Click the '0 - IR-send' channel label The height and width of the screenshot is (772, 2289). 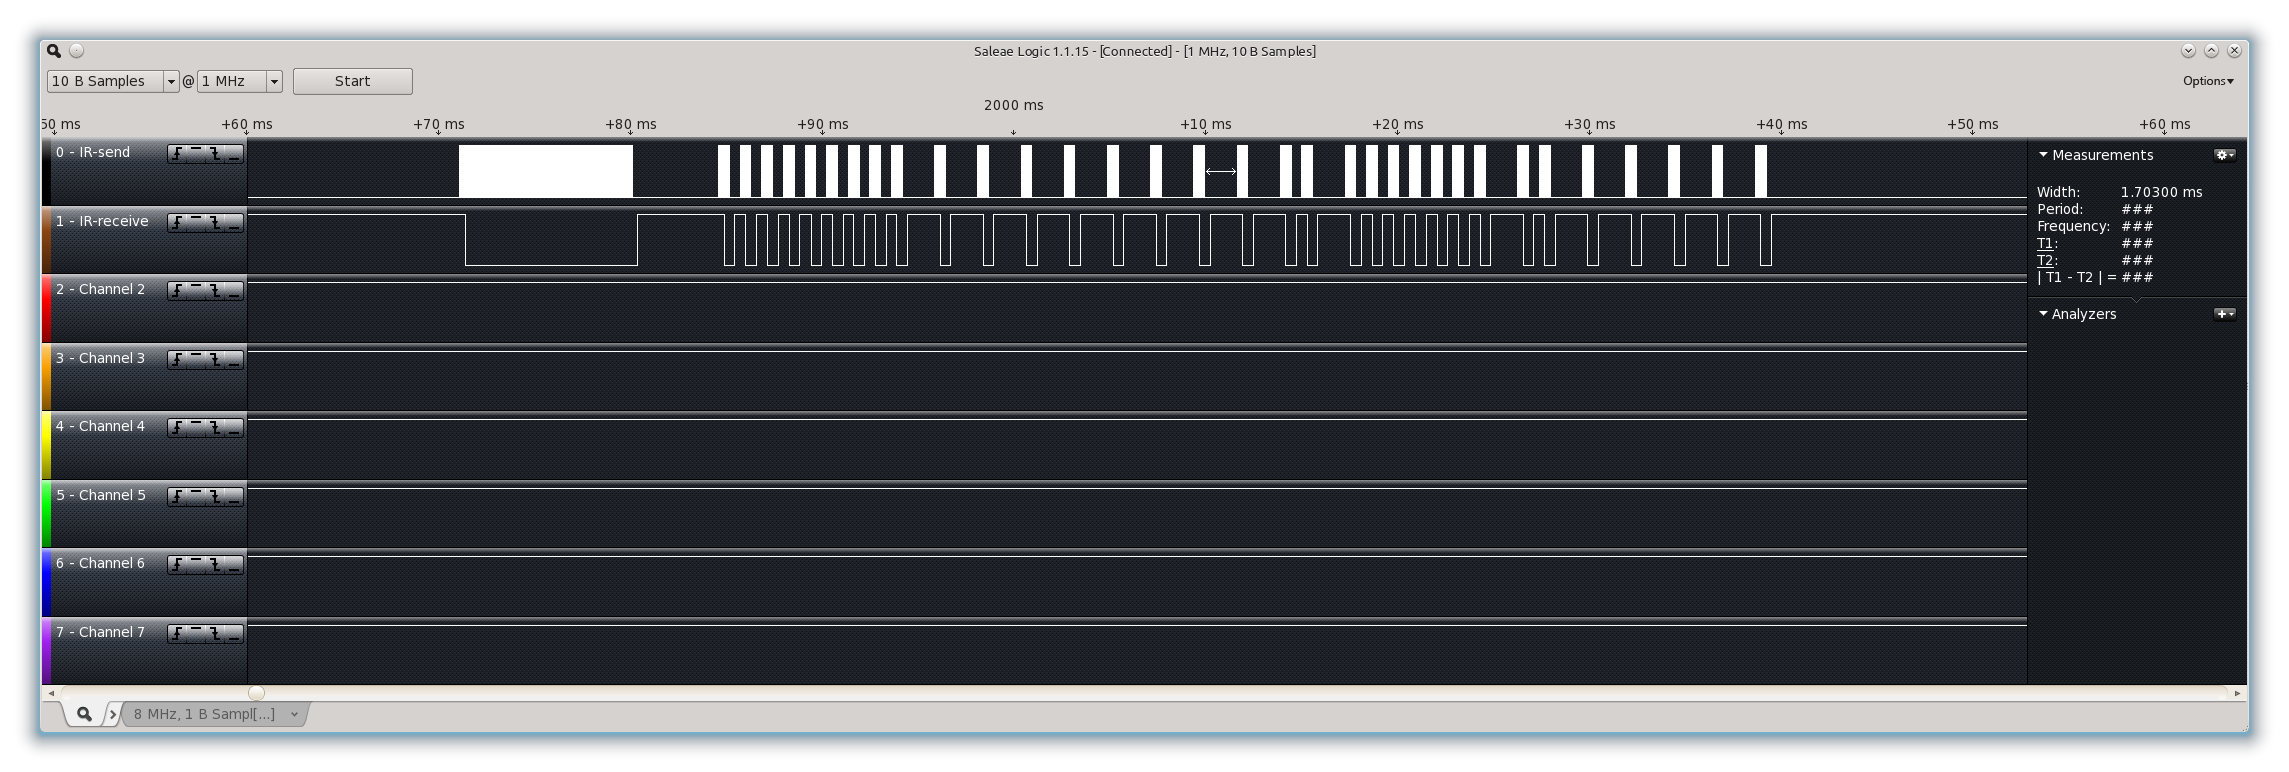pos(93,152)
